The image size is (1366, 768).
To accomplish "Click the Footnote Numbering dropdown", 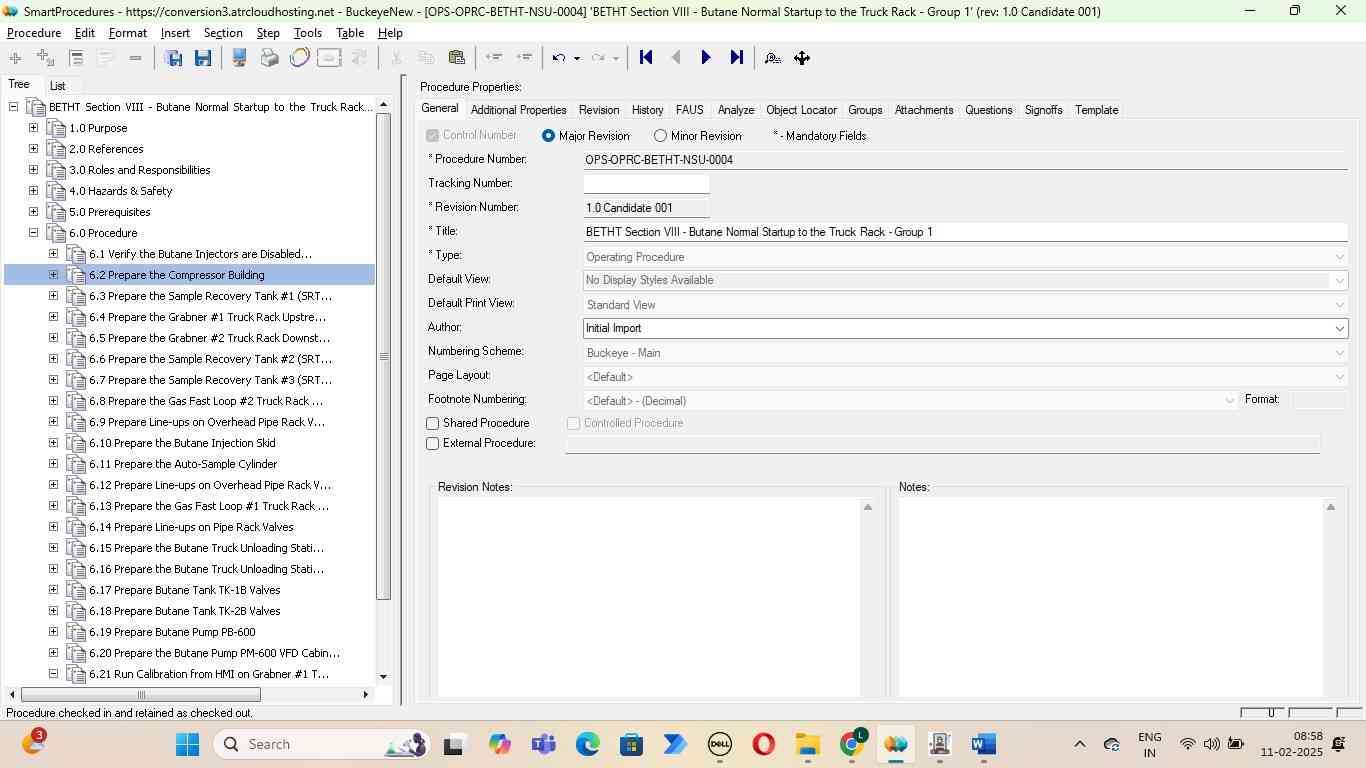I will coord(910,401).
